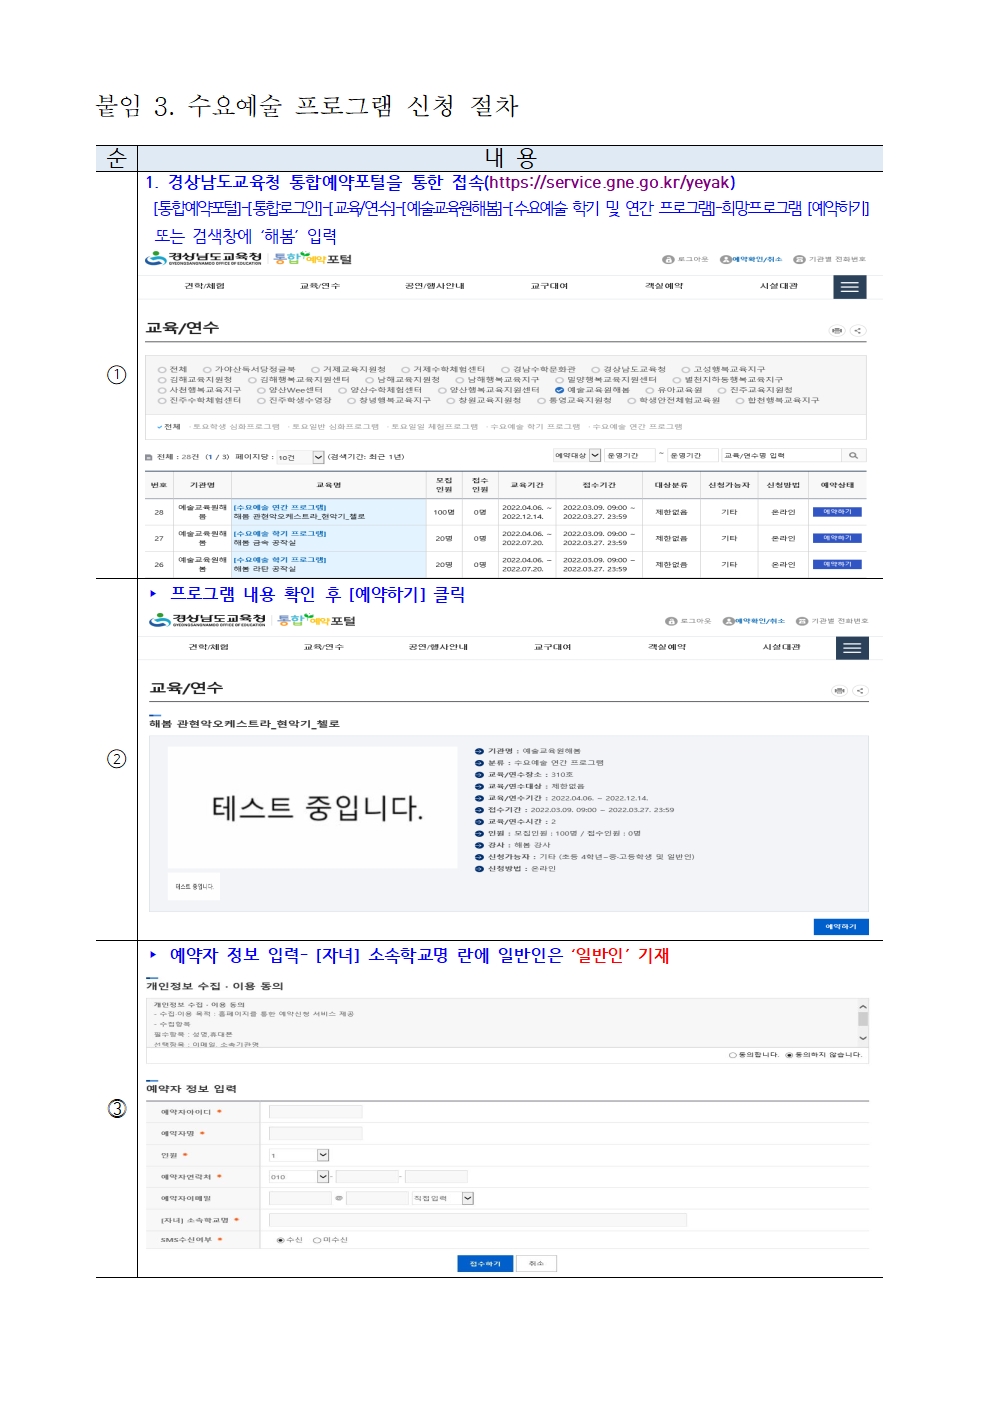The height and width of the screenshot is (1403, 992).
Task: Open the 객실예약 menu on the detail page
Action: tap(668, 648)
